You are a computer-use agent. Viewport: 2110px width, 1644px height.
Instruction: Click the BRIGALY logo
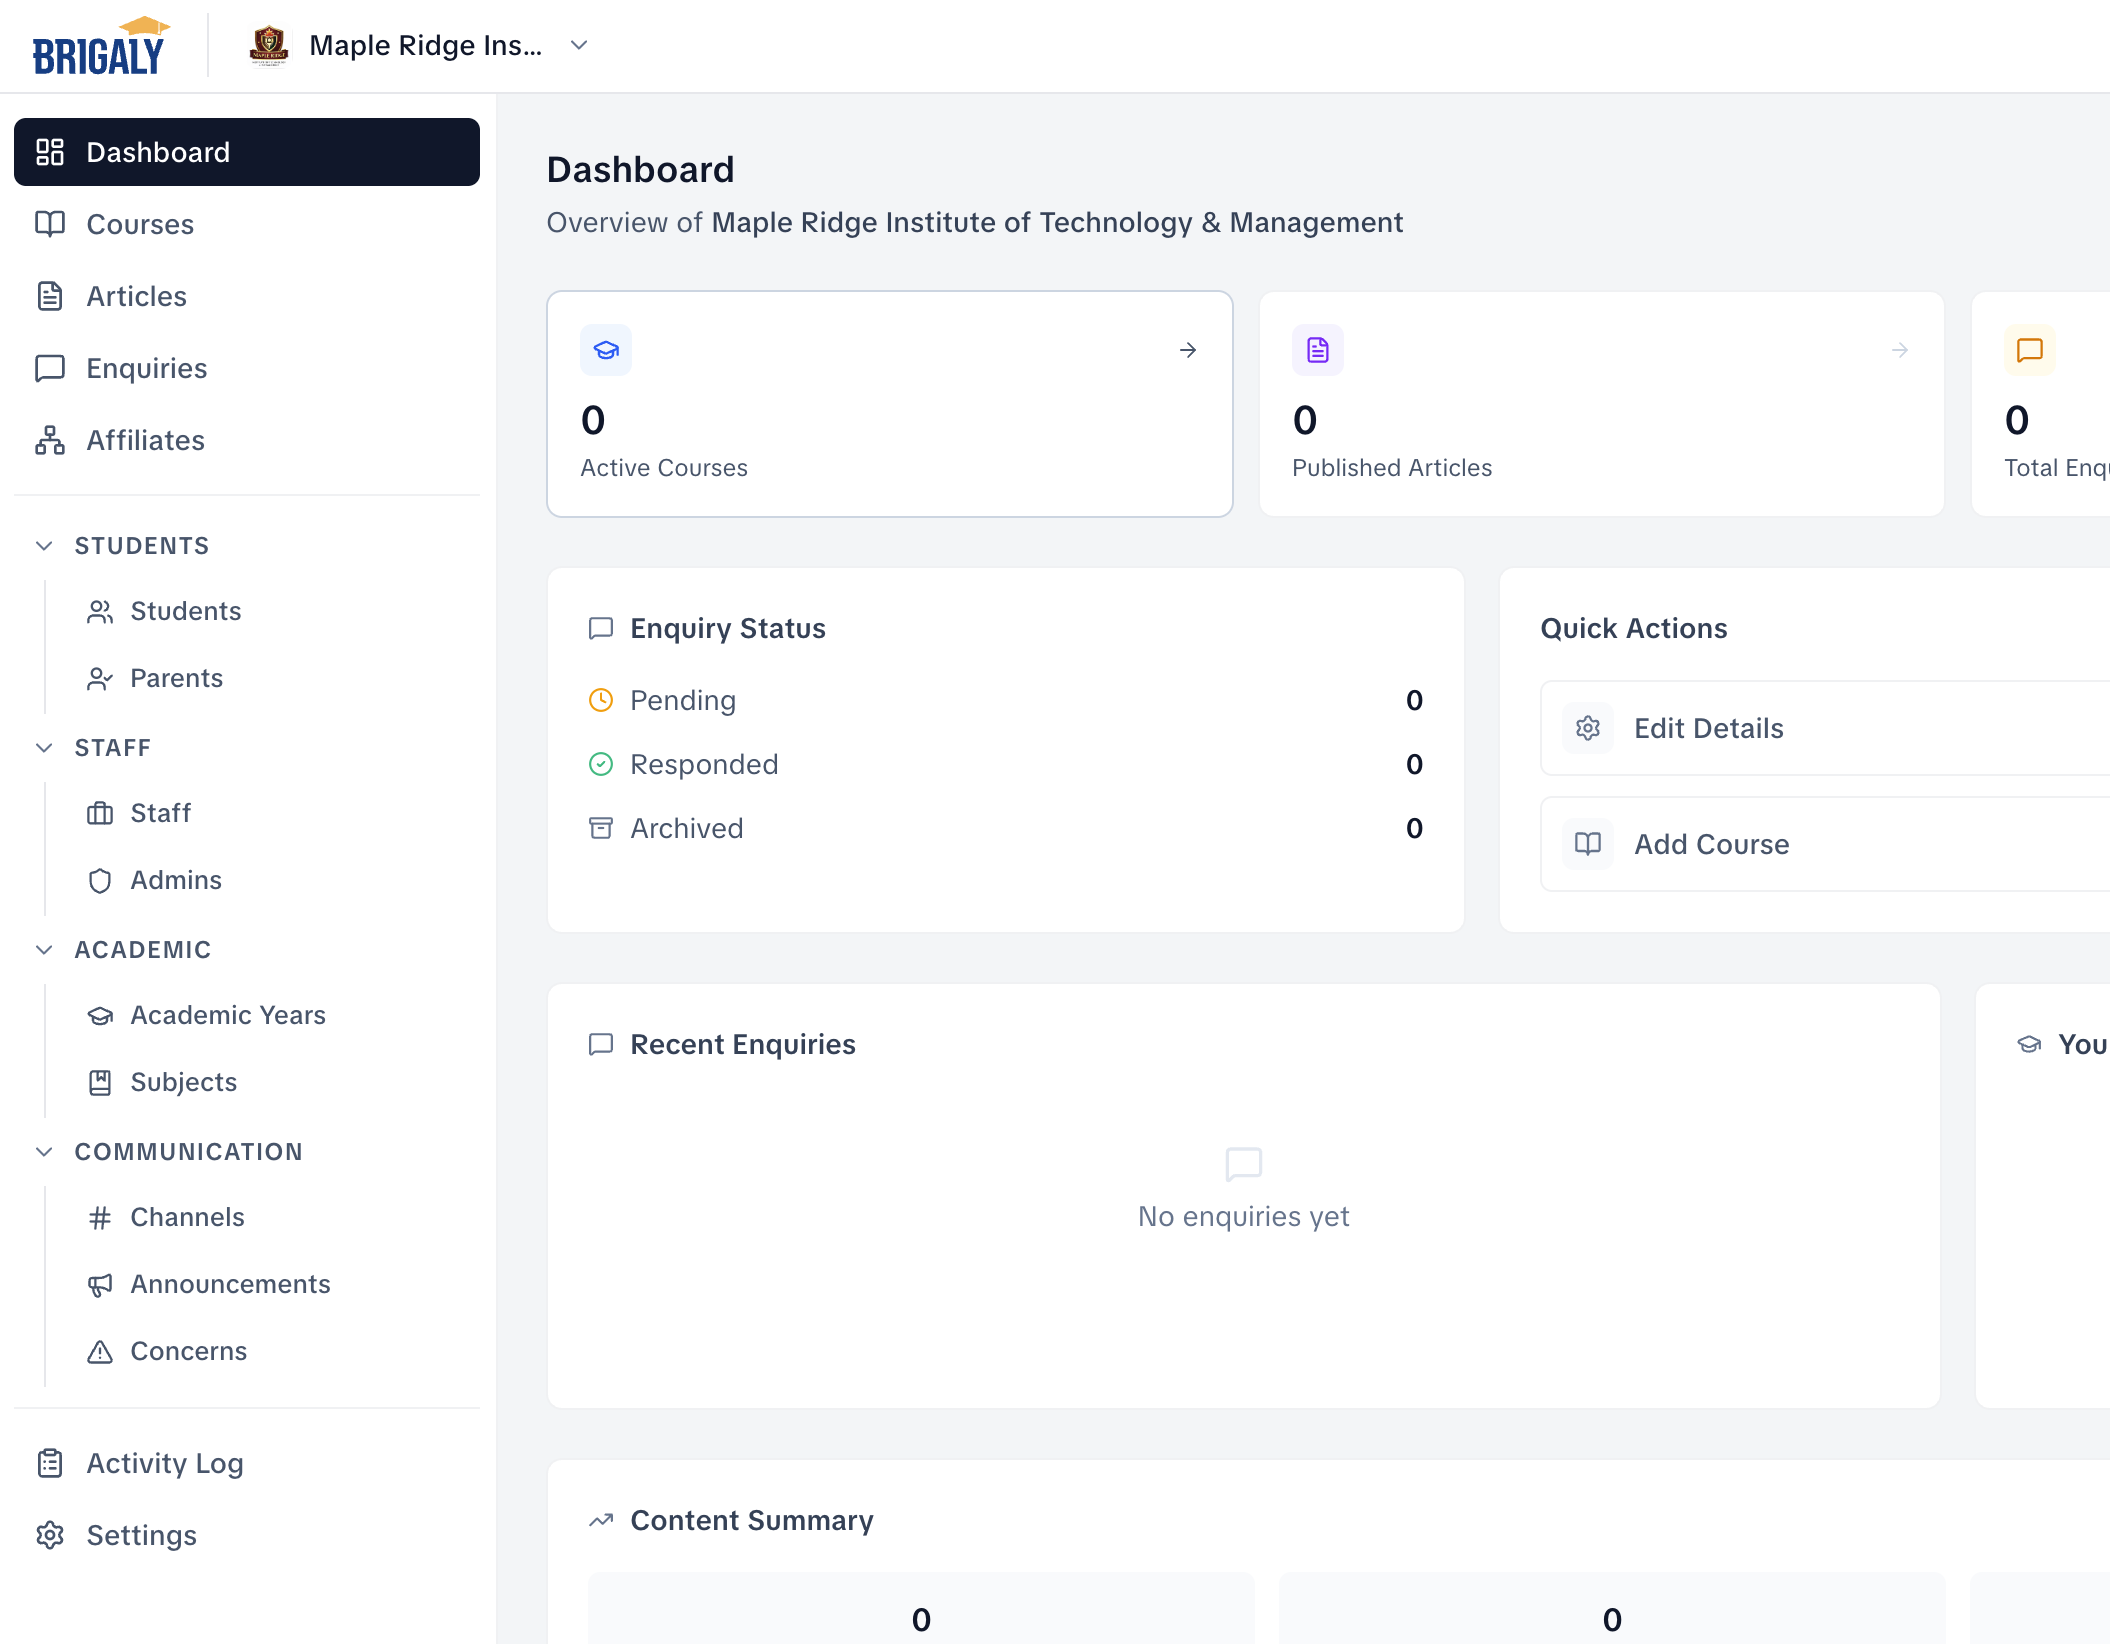(x=99, y=45)
